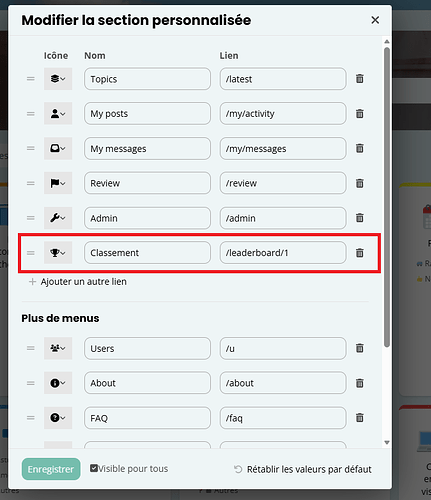Edit the My posts name field
Viewport: 431px width, 500px height.
tap(147, 114)
